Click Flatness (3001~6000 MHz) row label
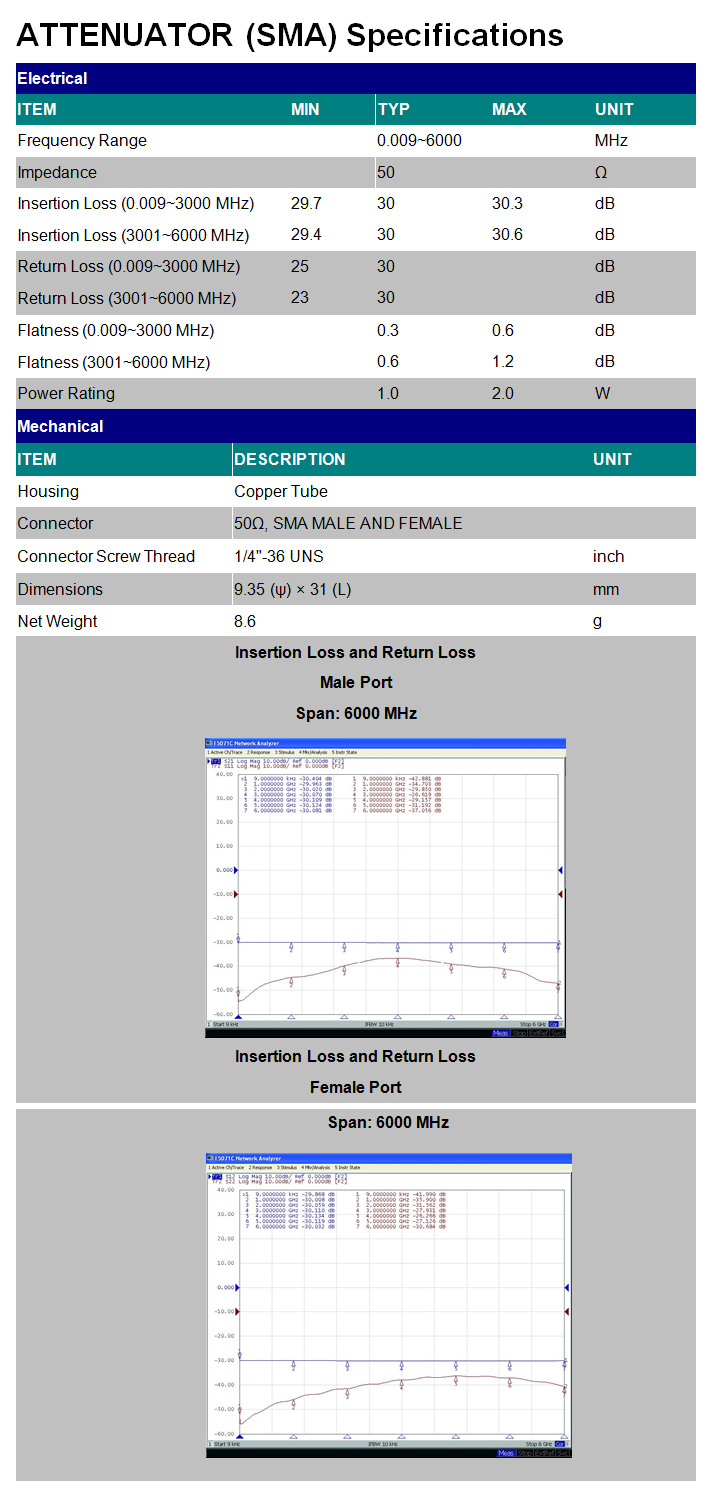707x1496 pixels. [114, 362]
